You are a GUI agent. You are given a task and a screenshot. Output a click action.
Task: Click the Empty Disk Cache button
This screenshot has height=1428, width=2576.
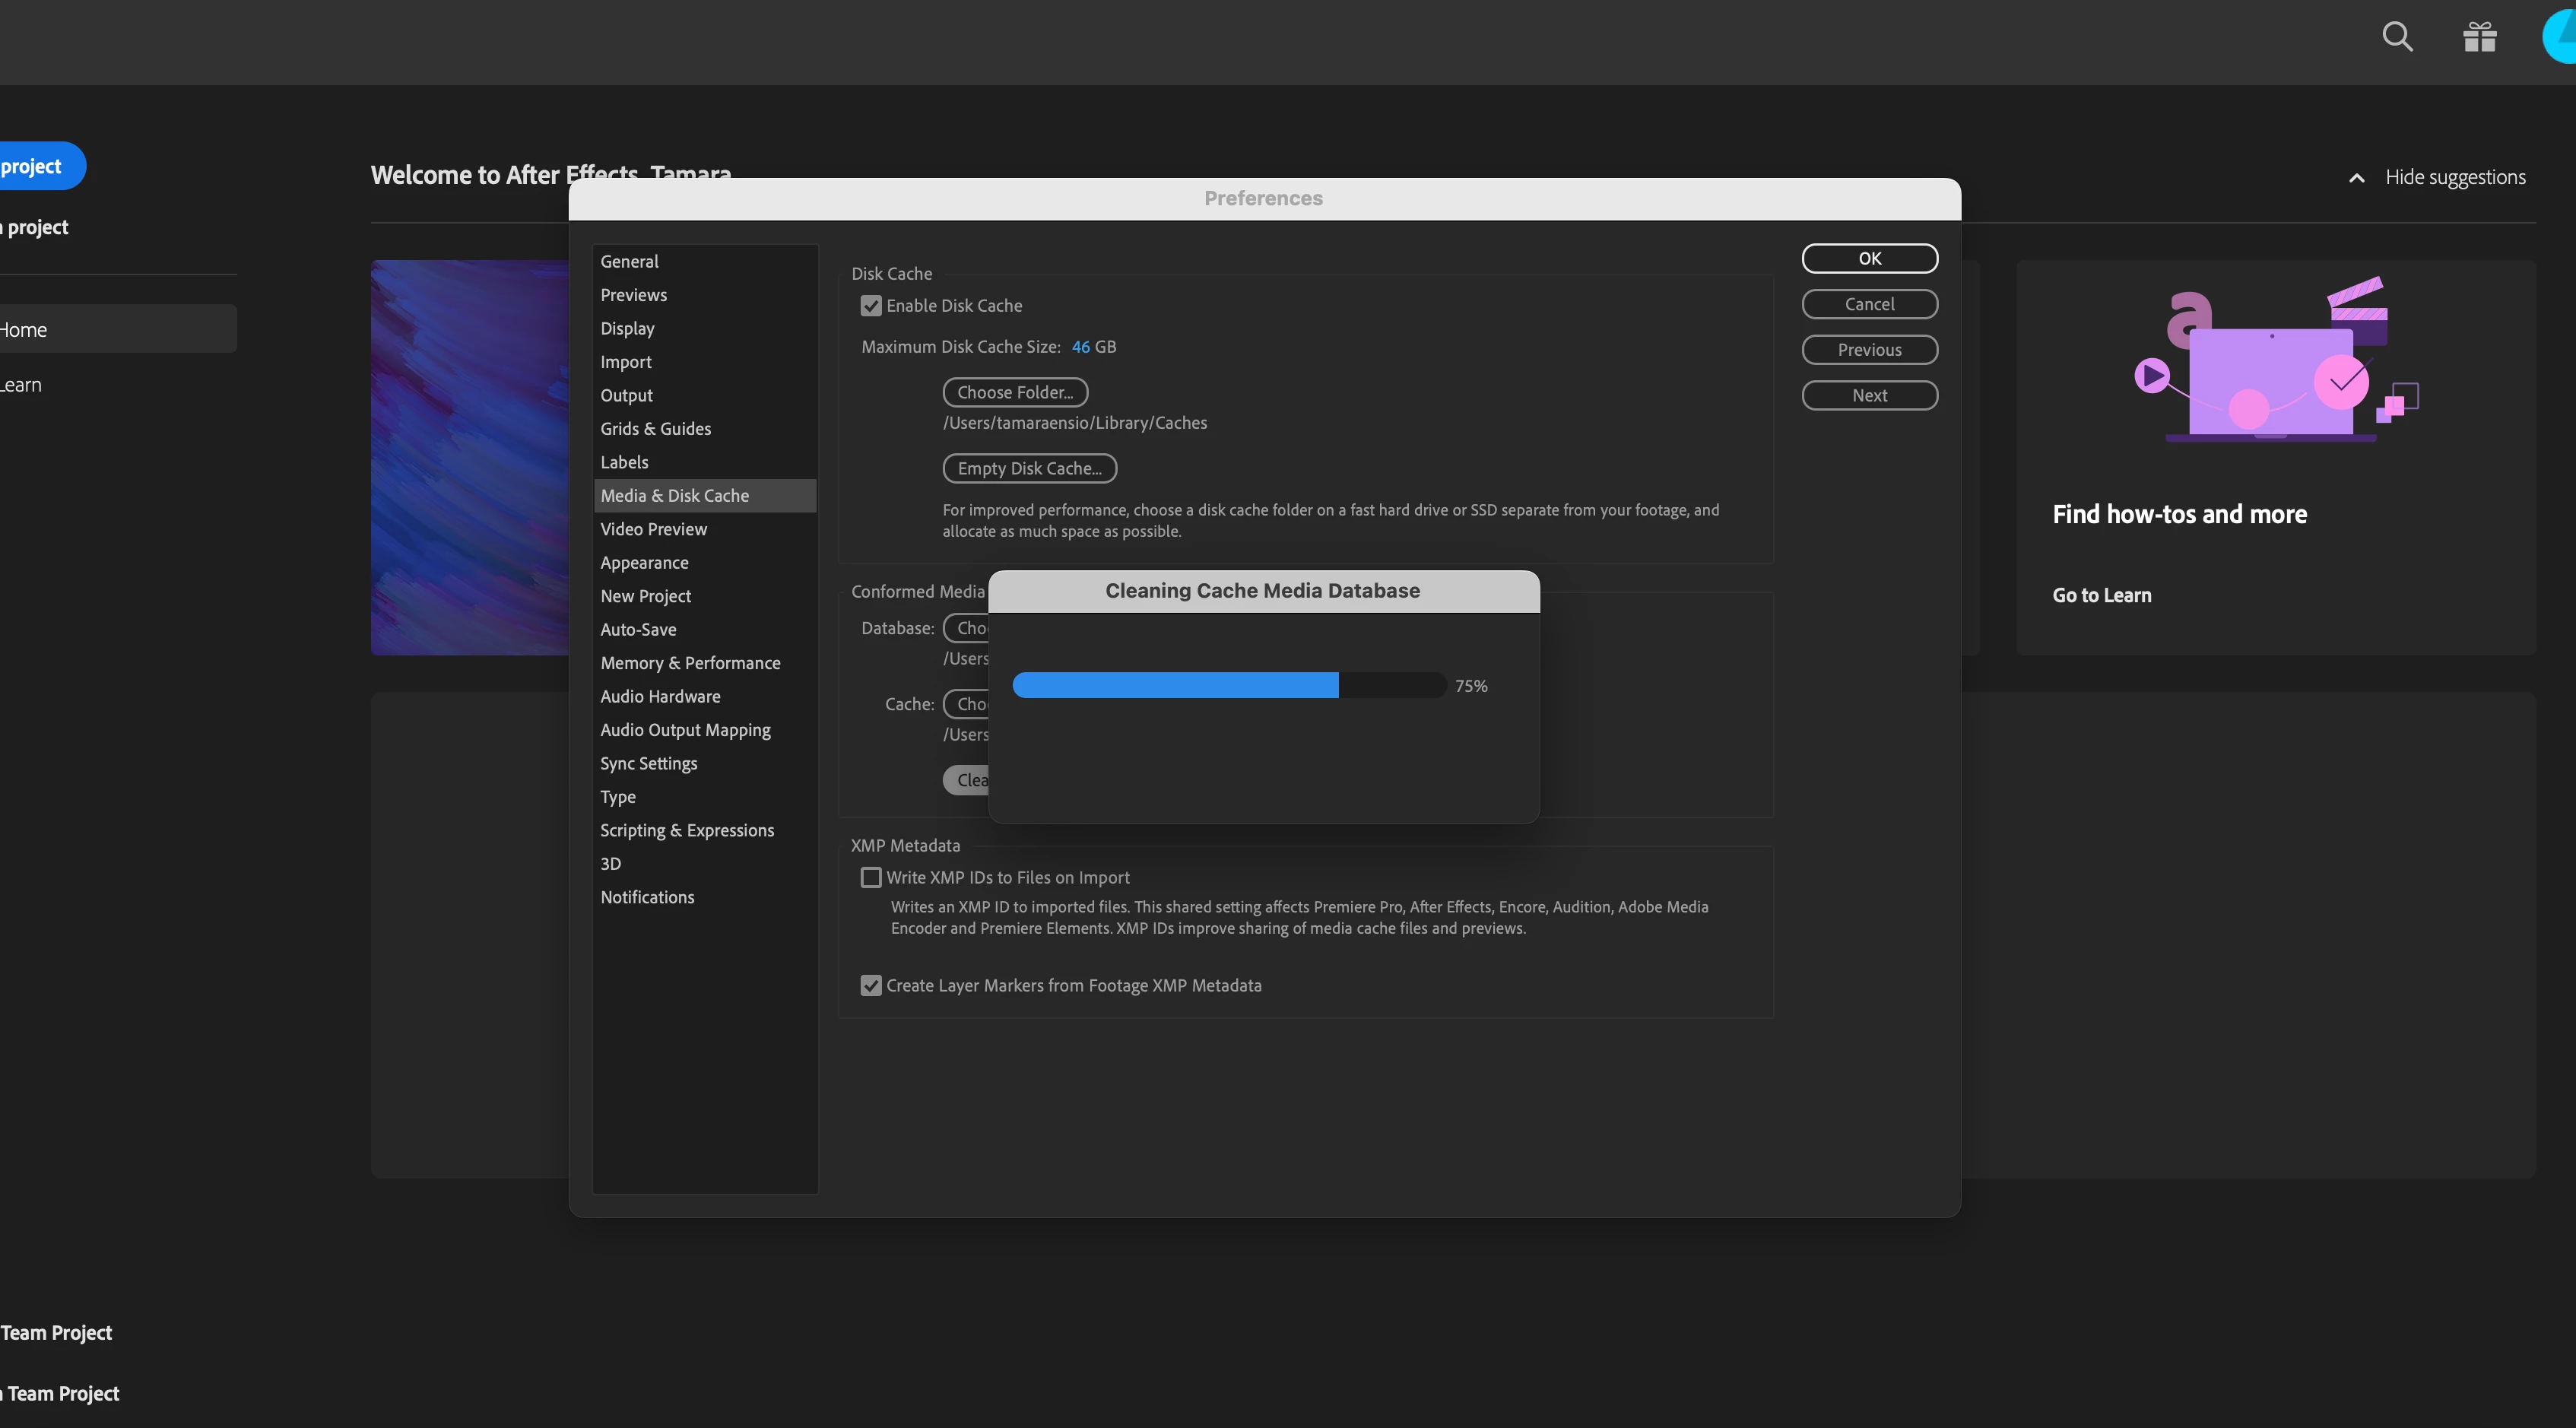(1029, 469)
